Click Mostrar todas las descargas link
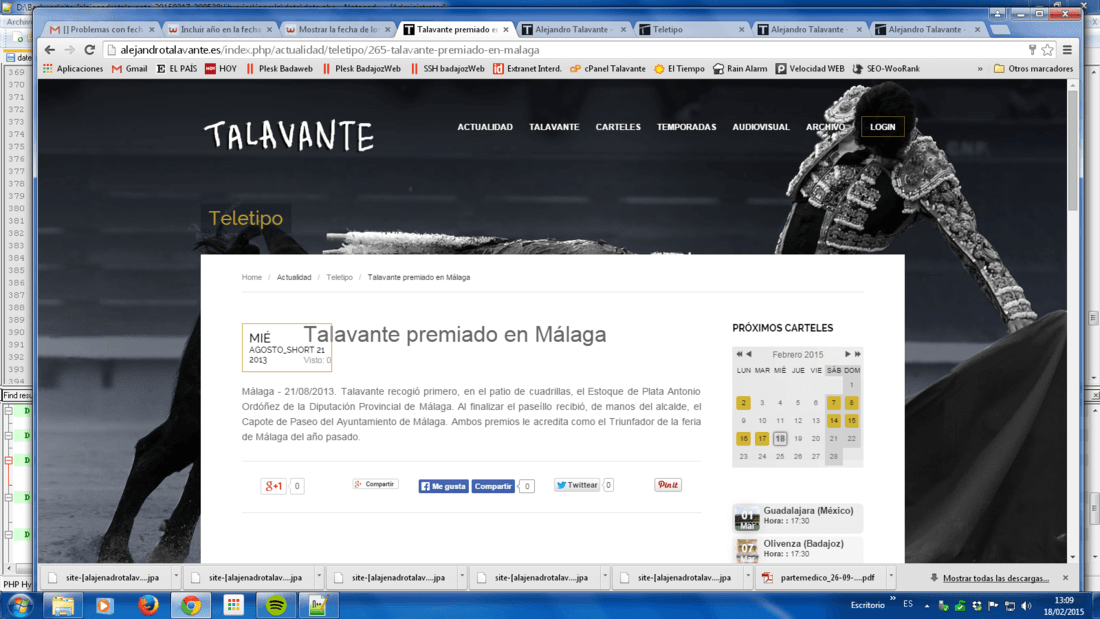 995,578
